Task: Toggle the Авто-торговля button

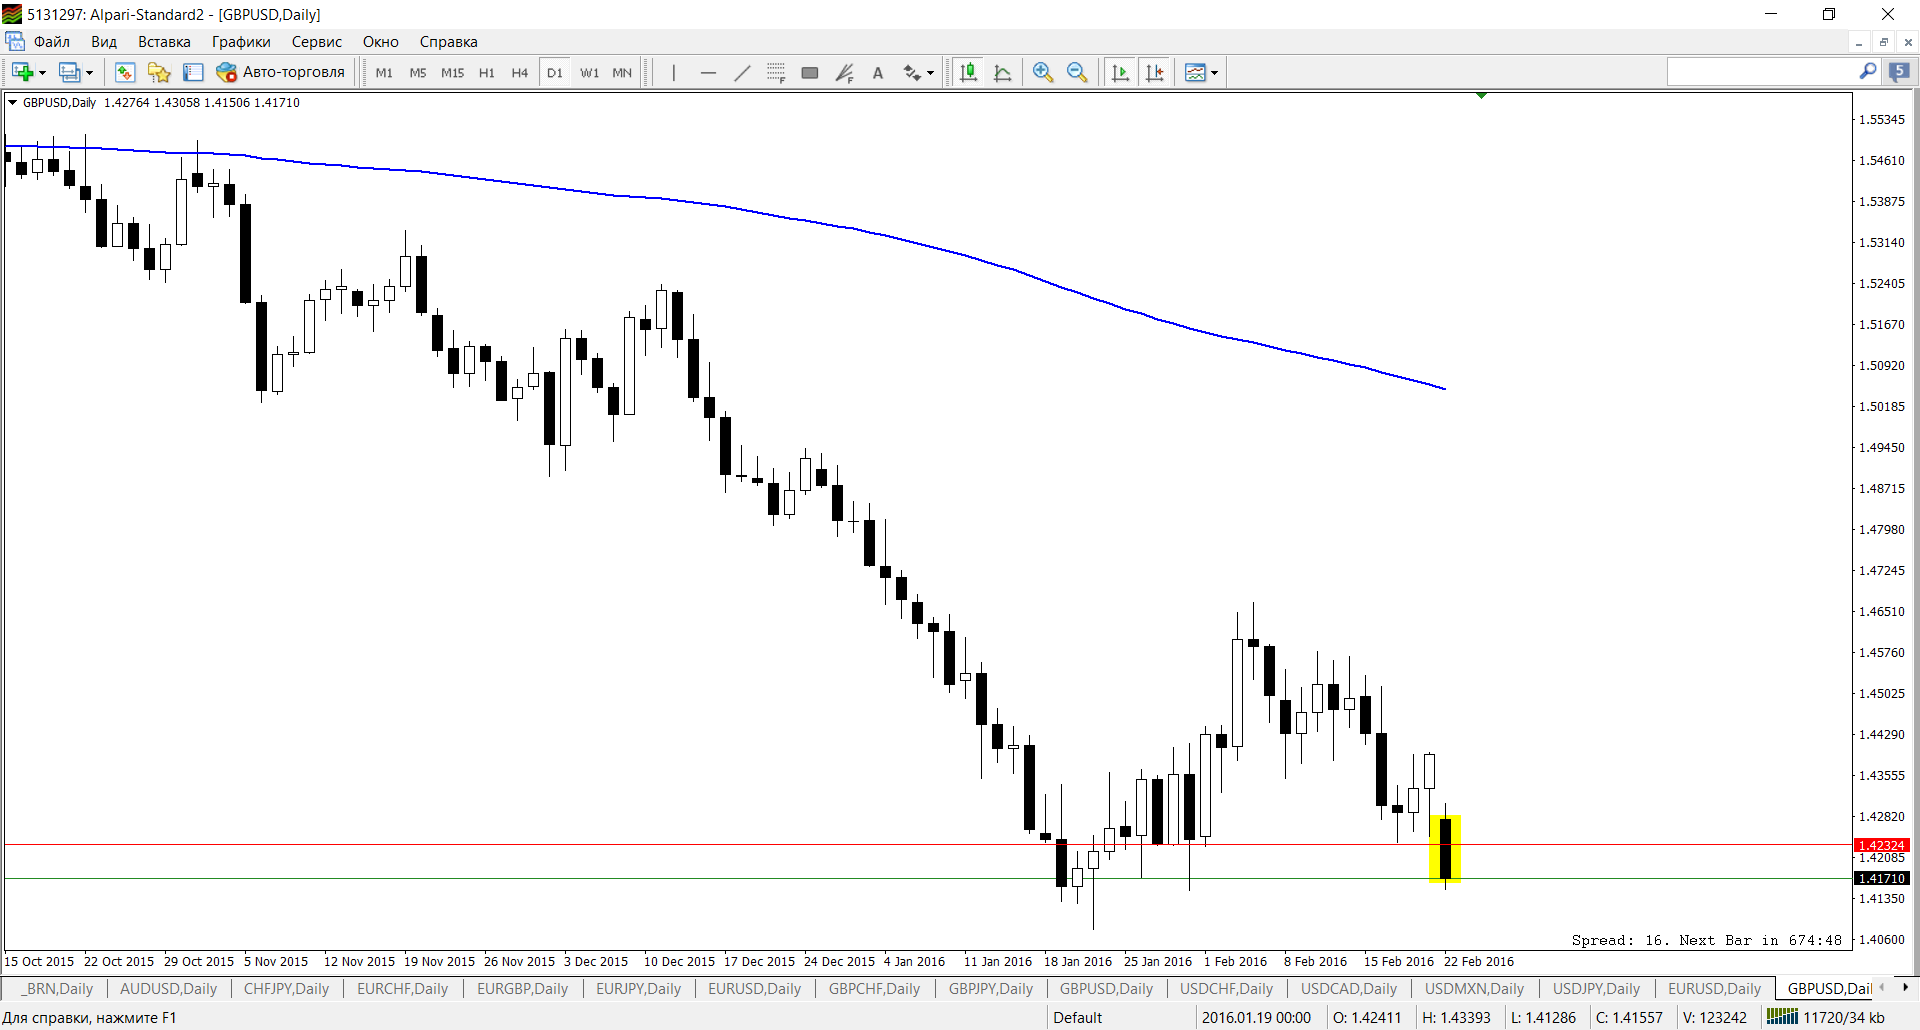Action: pyautogui.click(x=281, y=72)
